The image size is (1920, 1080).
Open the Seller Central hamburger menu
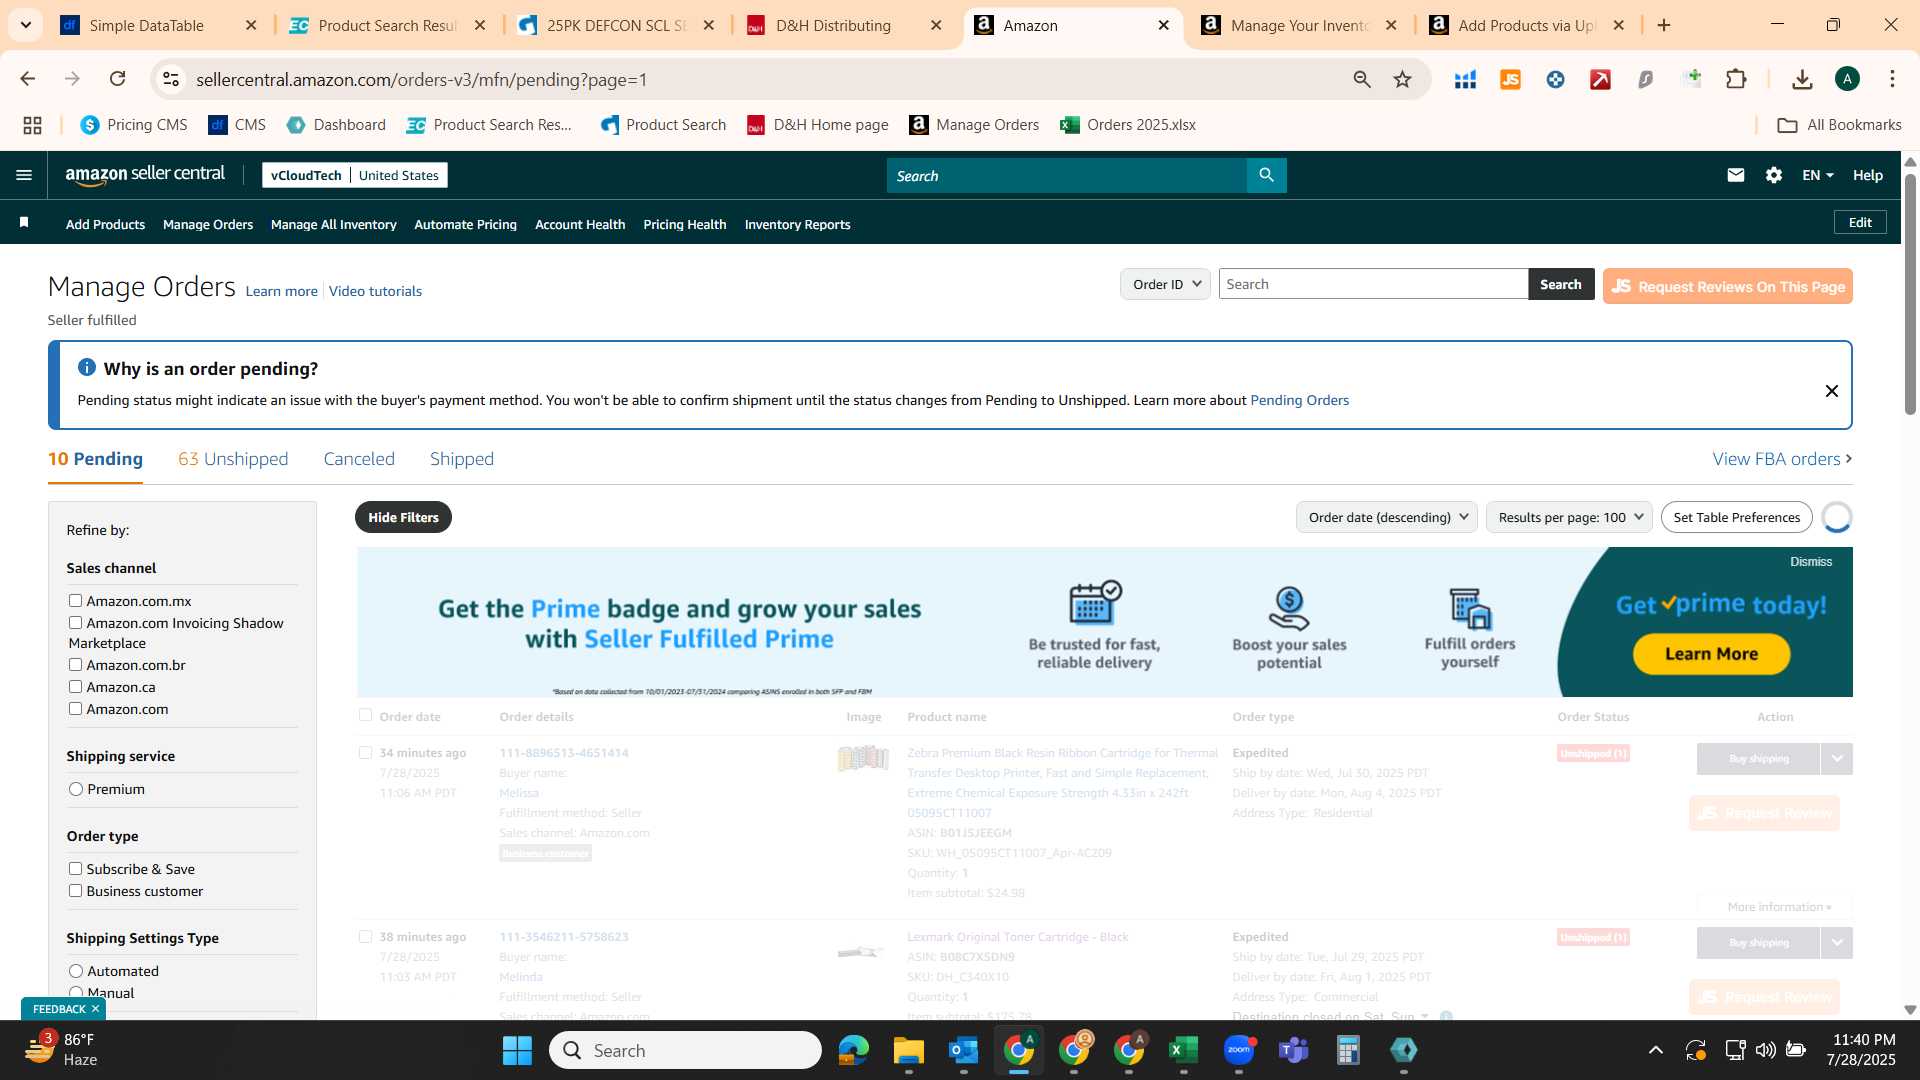point(24,175)
